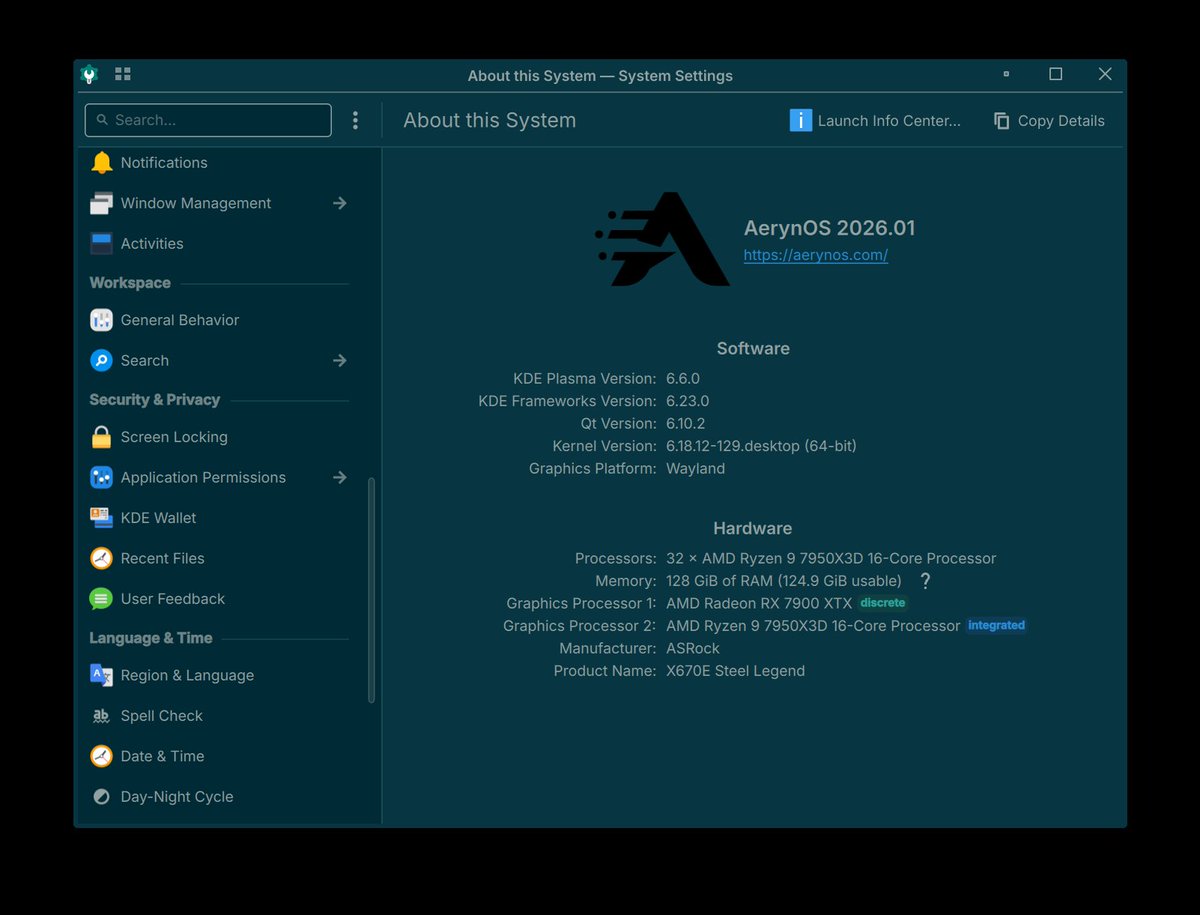Click the AerynOS 2026.01 title text
Viewport: 1200px width, 915px height.
(830, 228)
